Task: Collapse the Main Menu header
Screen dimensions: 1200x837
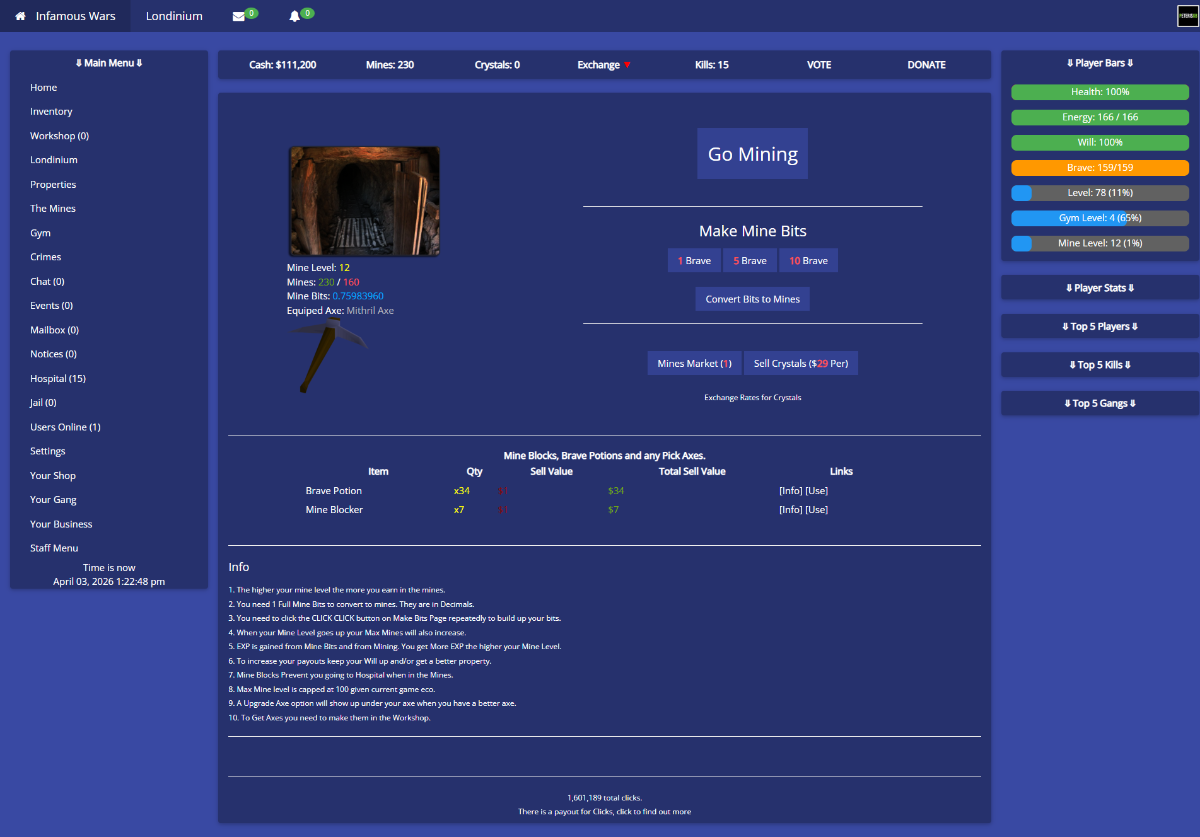Action: coord(109,63)
